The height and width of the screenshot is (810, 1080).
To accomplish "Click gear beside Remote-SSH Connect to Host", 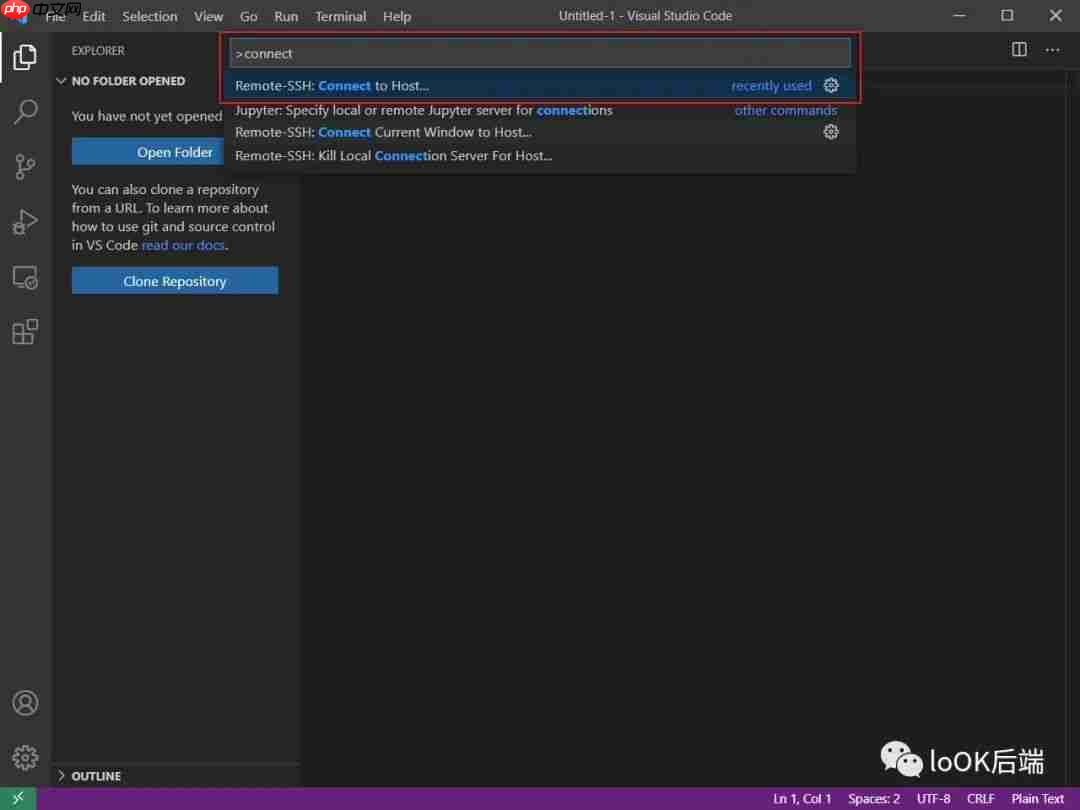I will [x=831, y=85].
